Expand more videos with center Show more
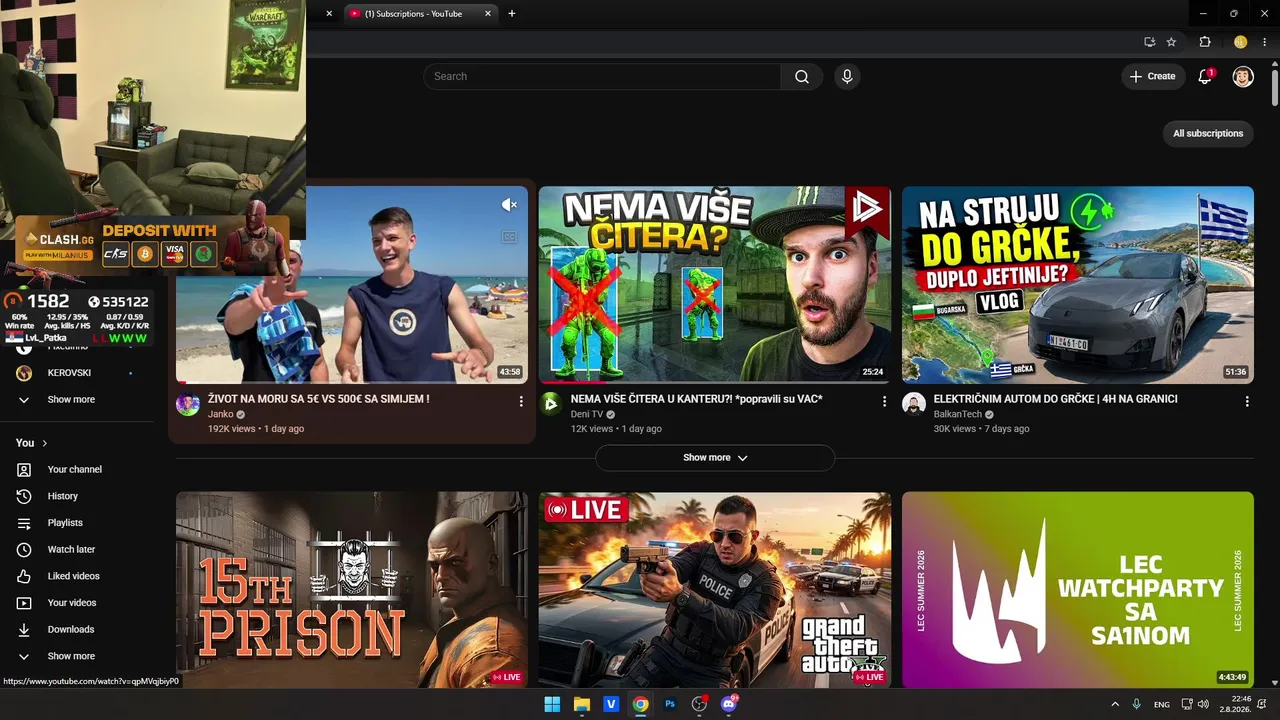The height and width of the screenshot is (720, 1280). 715,458
